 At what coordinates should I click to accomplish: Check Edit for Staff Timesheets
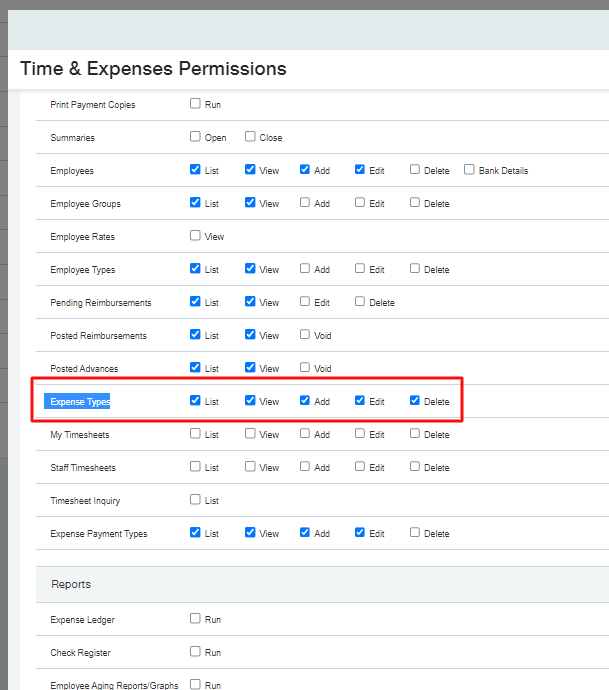coord(360,466)
